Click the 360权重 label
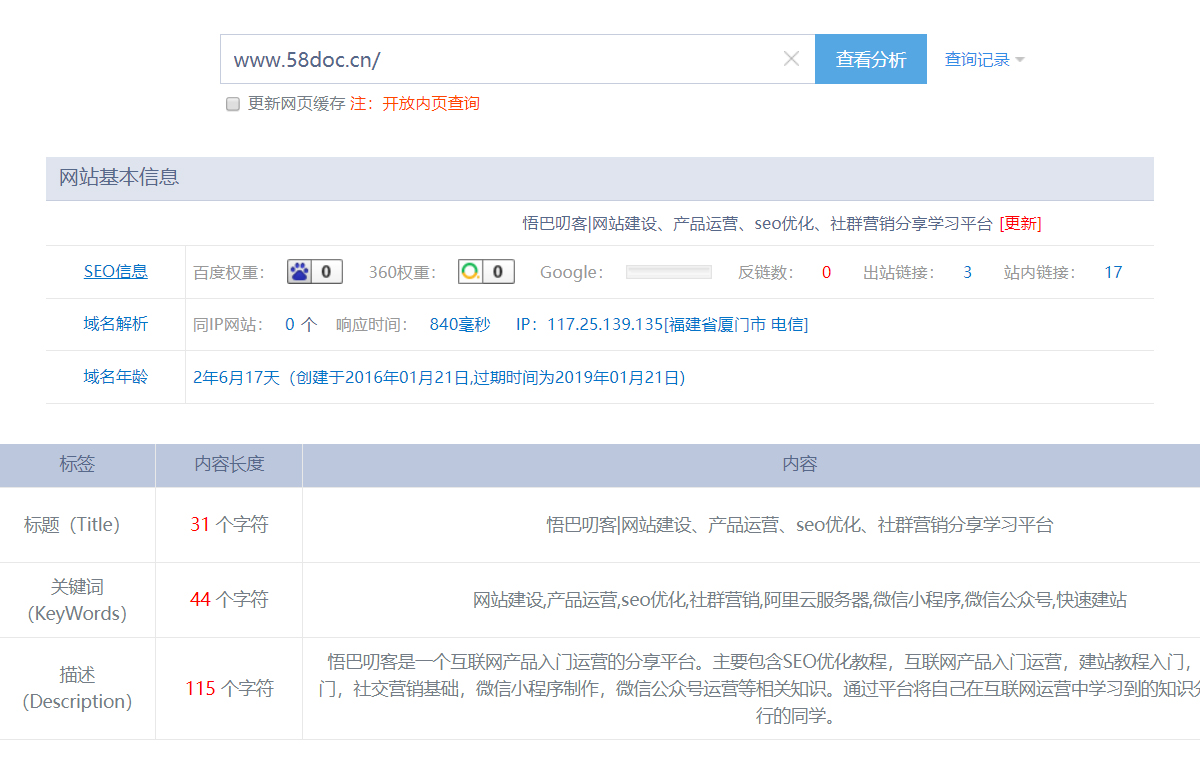 pos(403,272)
